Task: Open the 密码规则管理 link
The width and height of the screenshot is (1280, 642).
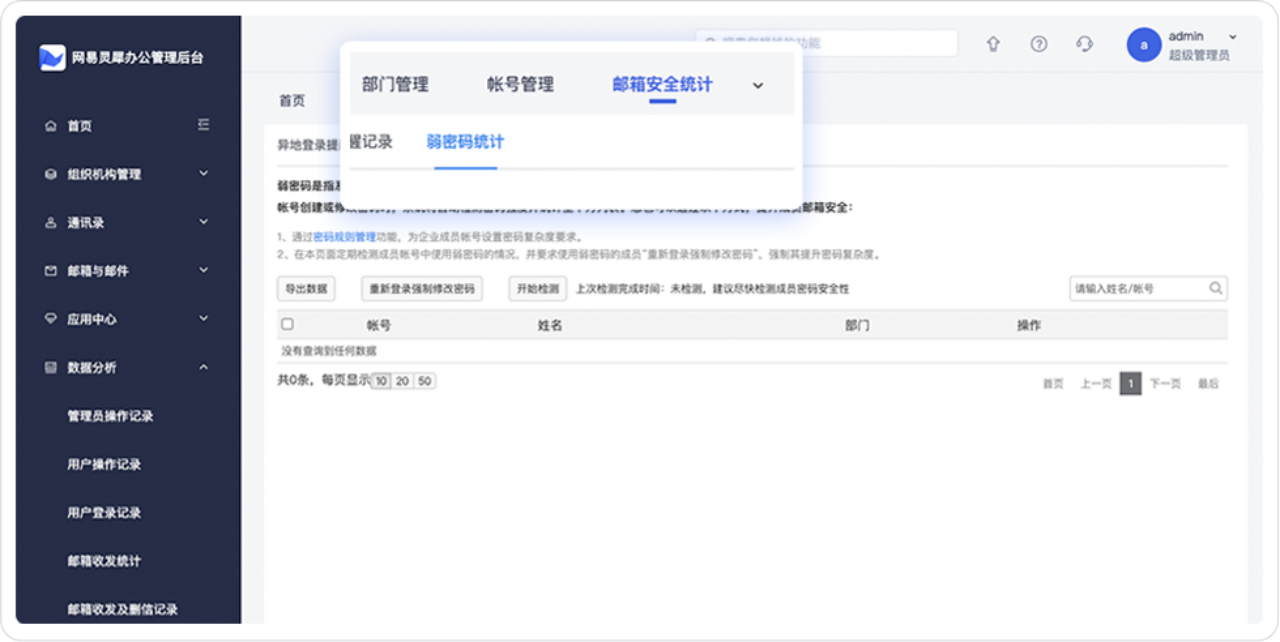Action: pyautogui.click(x=344, y=237)
